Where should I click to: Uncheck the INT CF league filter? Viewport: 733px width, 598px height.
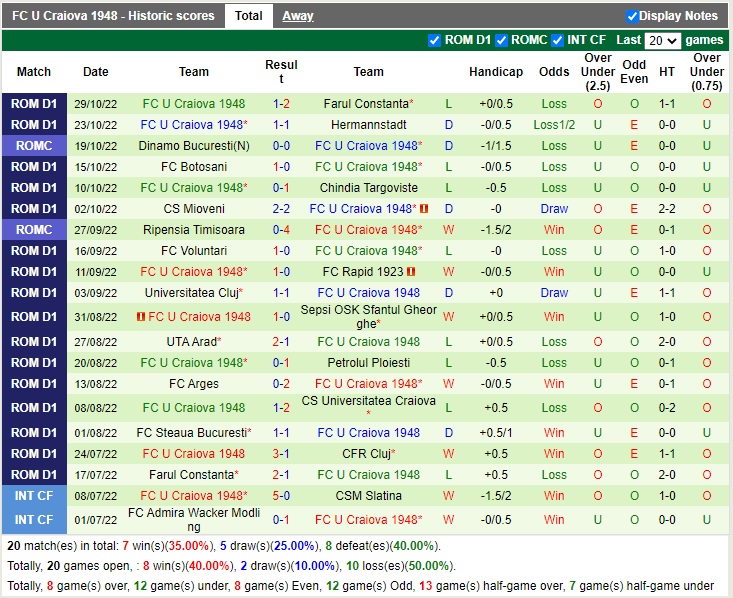[x=557, y=41]
